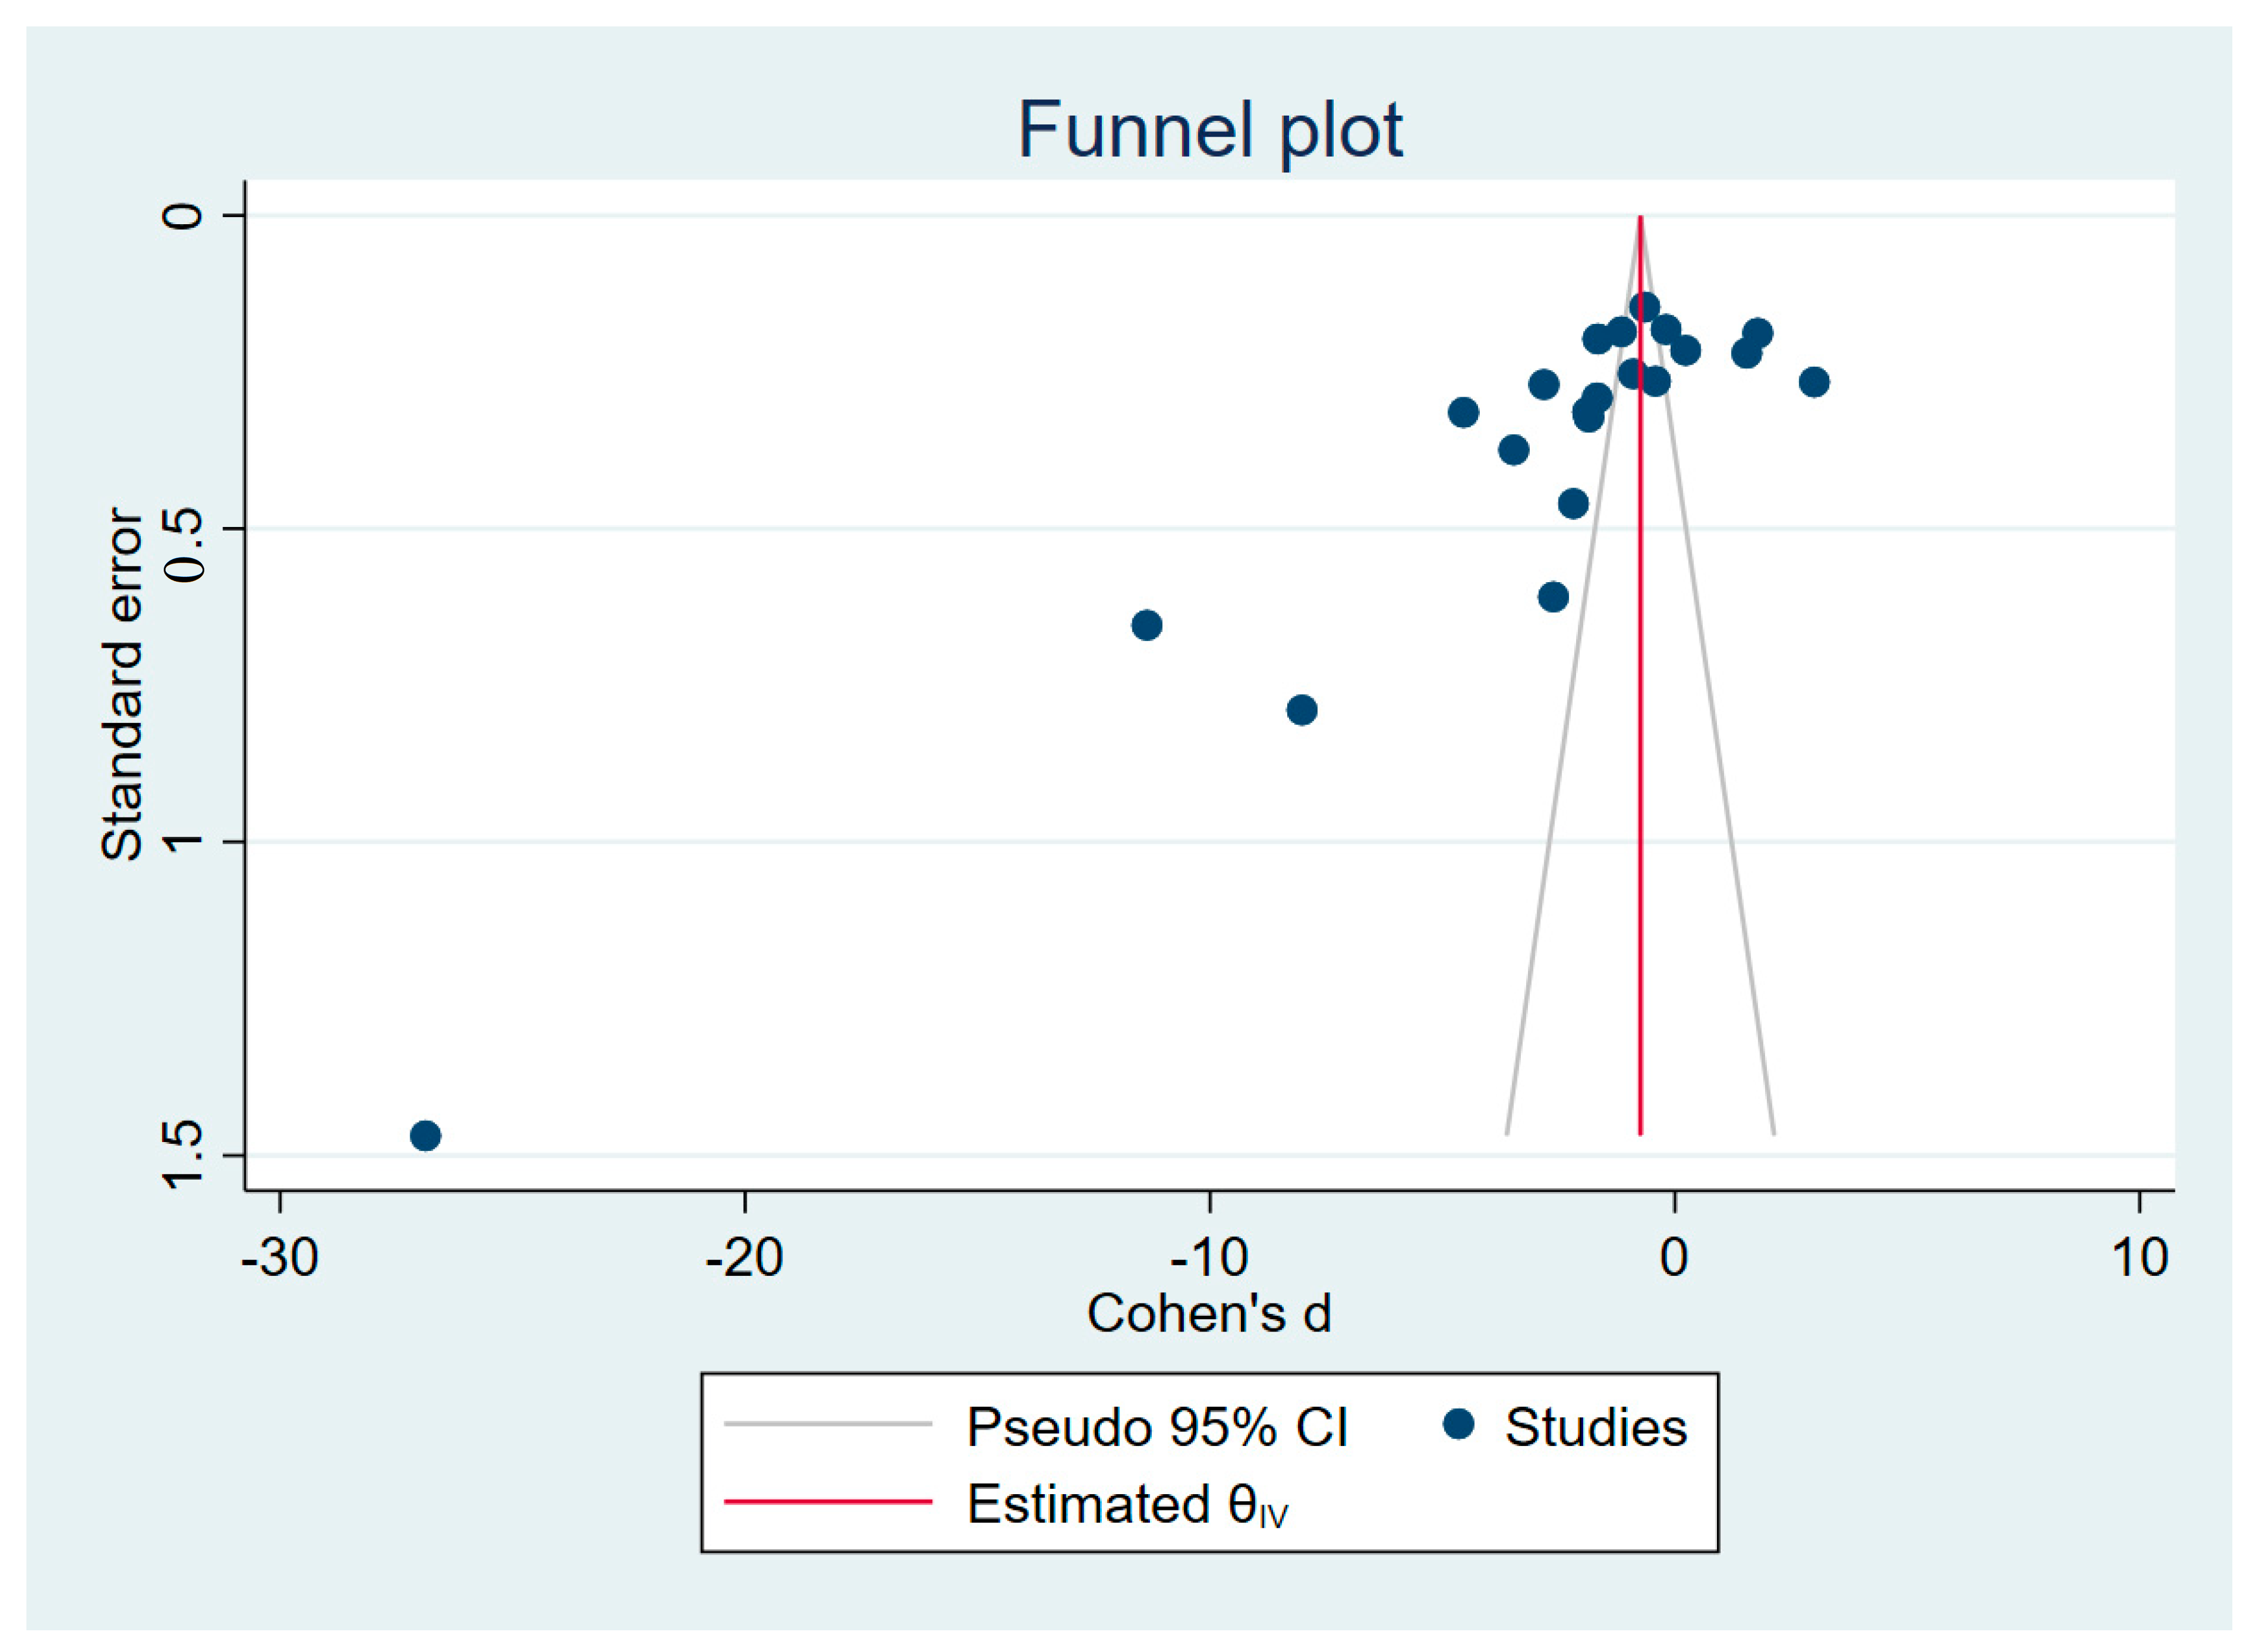Click the "Estimated θIV" legend label
The height and width of the screenshot is (1652, 2257).
(x=1127, y=1505)
